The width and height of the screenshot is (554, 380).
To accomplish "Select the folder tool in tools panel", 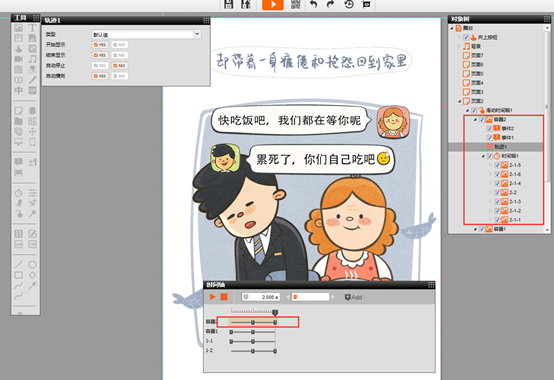I will [18, 121].
